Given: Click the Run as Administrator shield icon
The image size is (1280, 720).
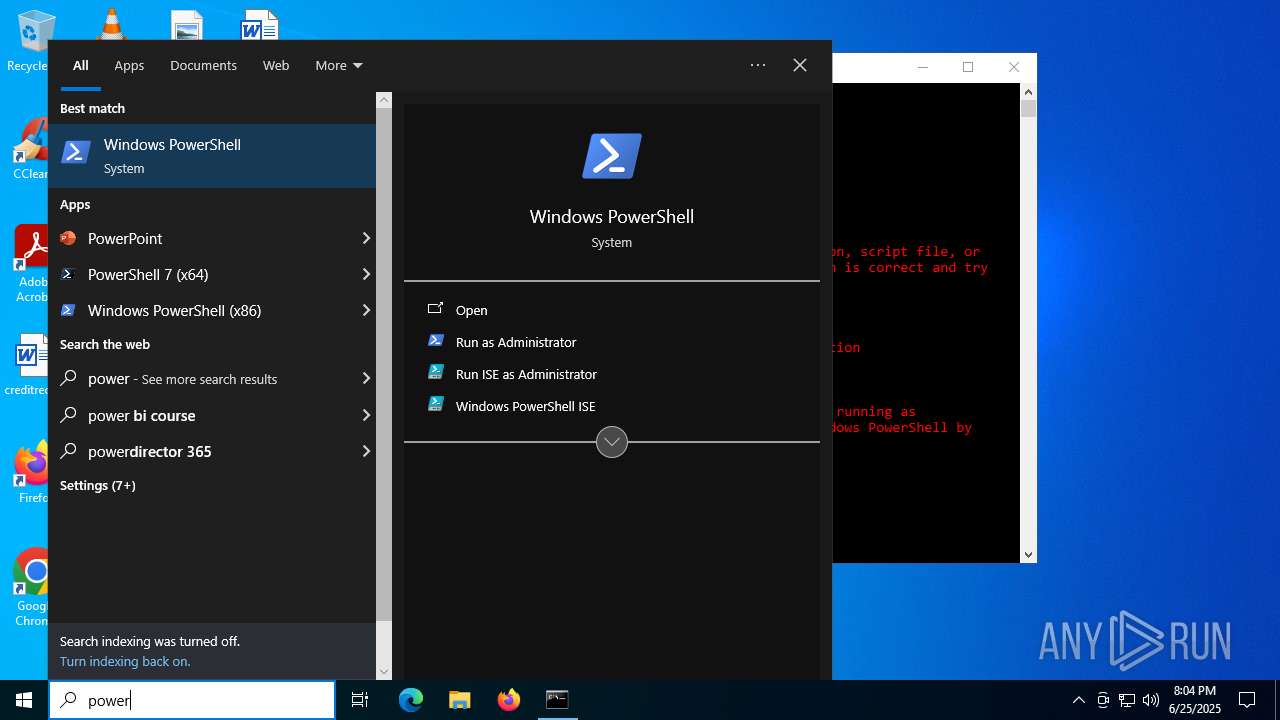Looking at the screenshot, I should tap(436, 341).
